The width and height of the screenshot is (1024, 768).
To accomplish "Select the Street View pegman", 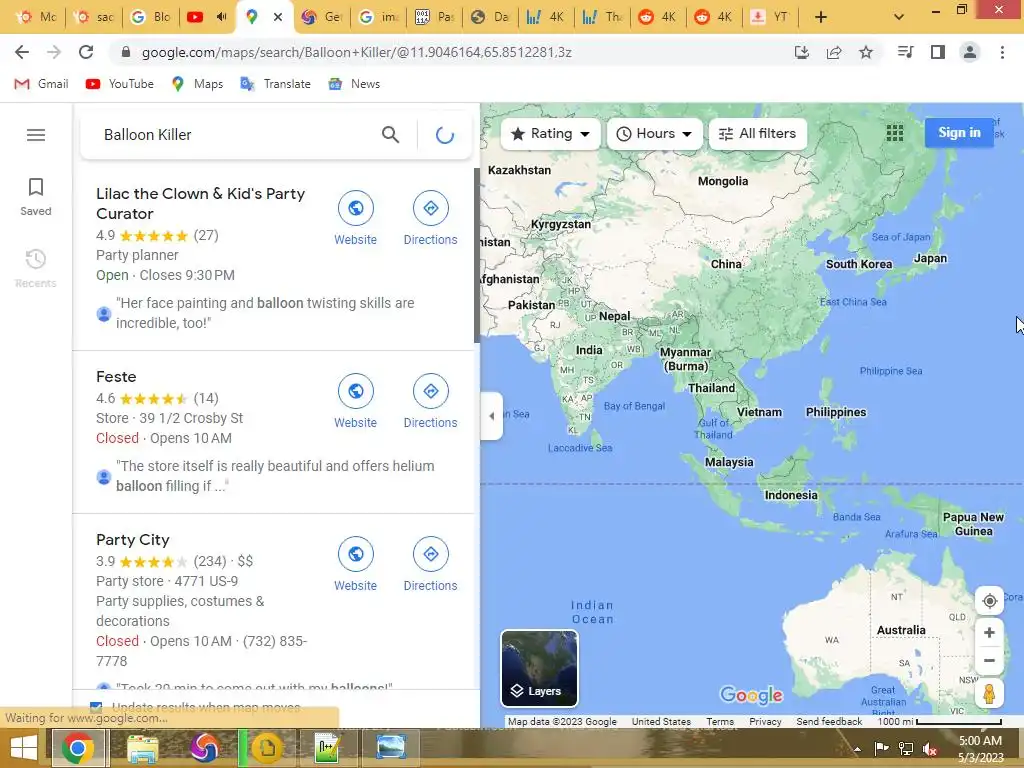I will click(989, 694).
